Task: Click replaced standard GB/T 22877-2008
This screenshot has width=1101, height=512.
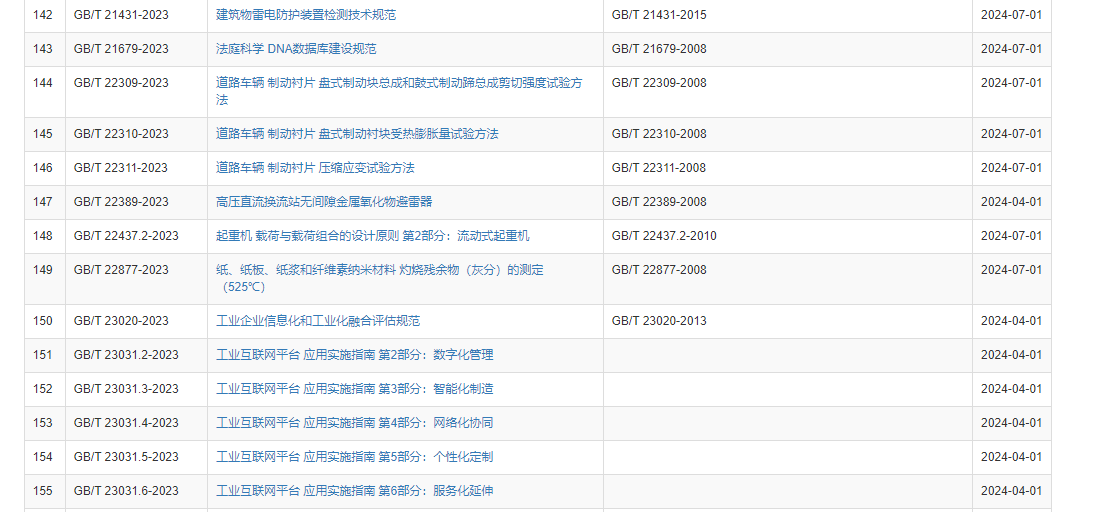Action: coord(659,270)
